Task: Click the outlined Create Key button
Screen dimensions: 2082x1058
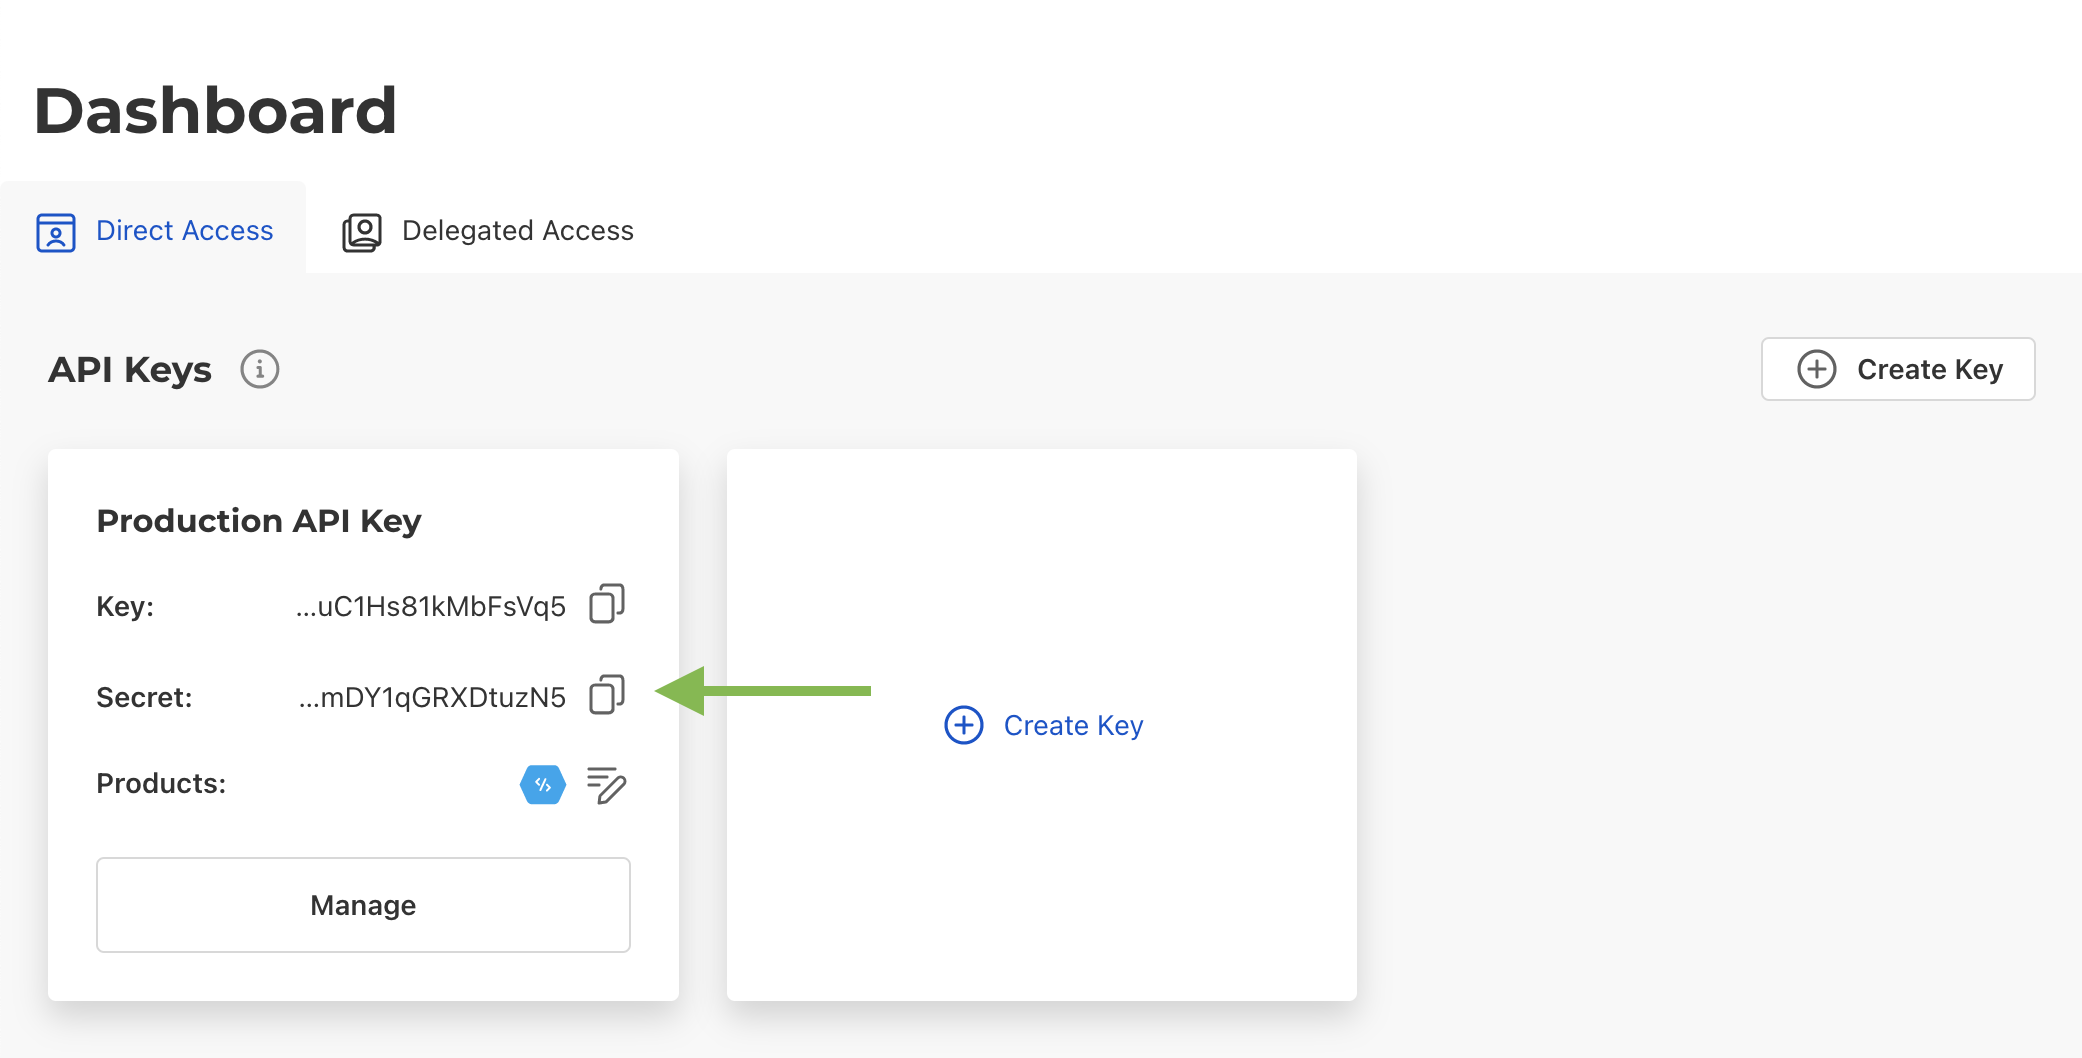Action: pos(1897,369)
